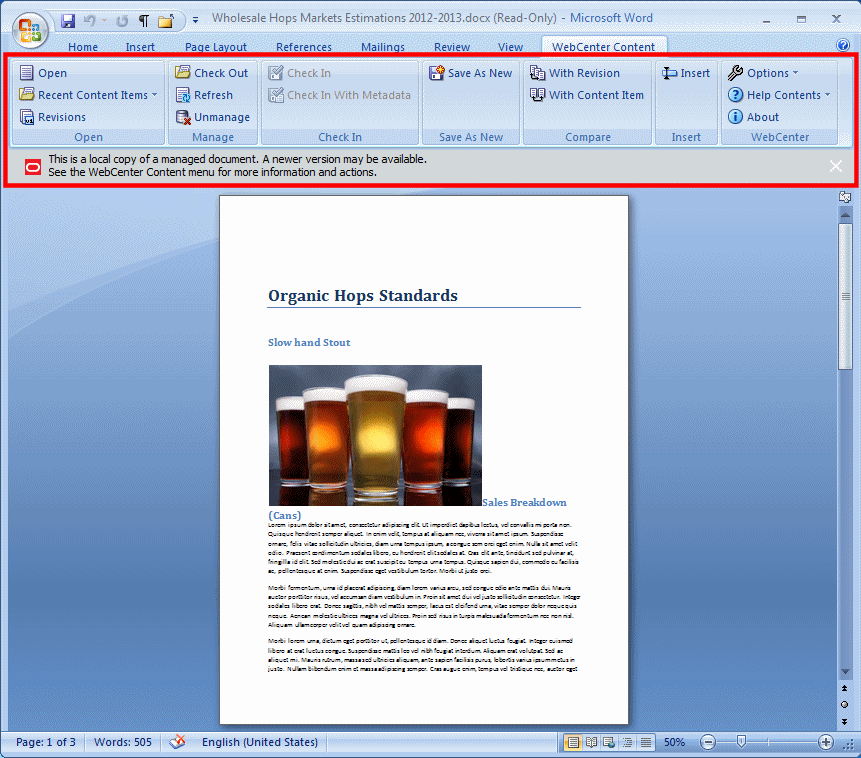Save document with the Quick Access Save icon
861x758 pixels.
point(68,21)
